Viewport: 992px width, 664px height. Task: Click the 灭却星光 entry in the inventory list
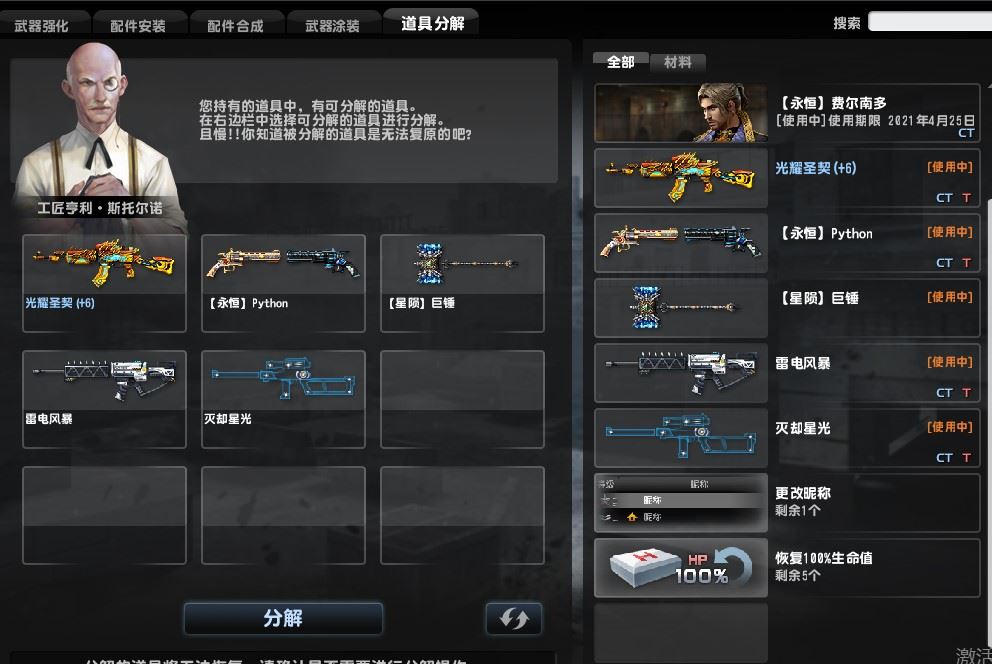[x=787, y=438]
